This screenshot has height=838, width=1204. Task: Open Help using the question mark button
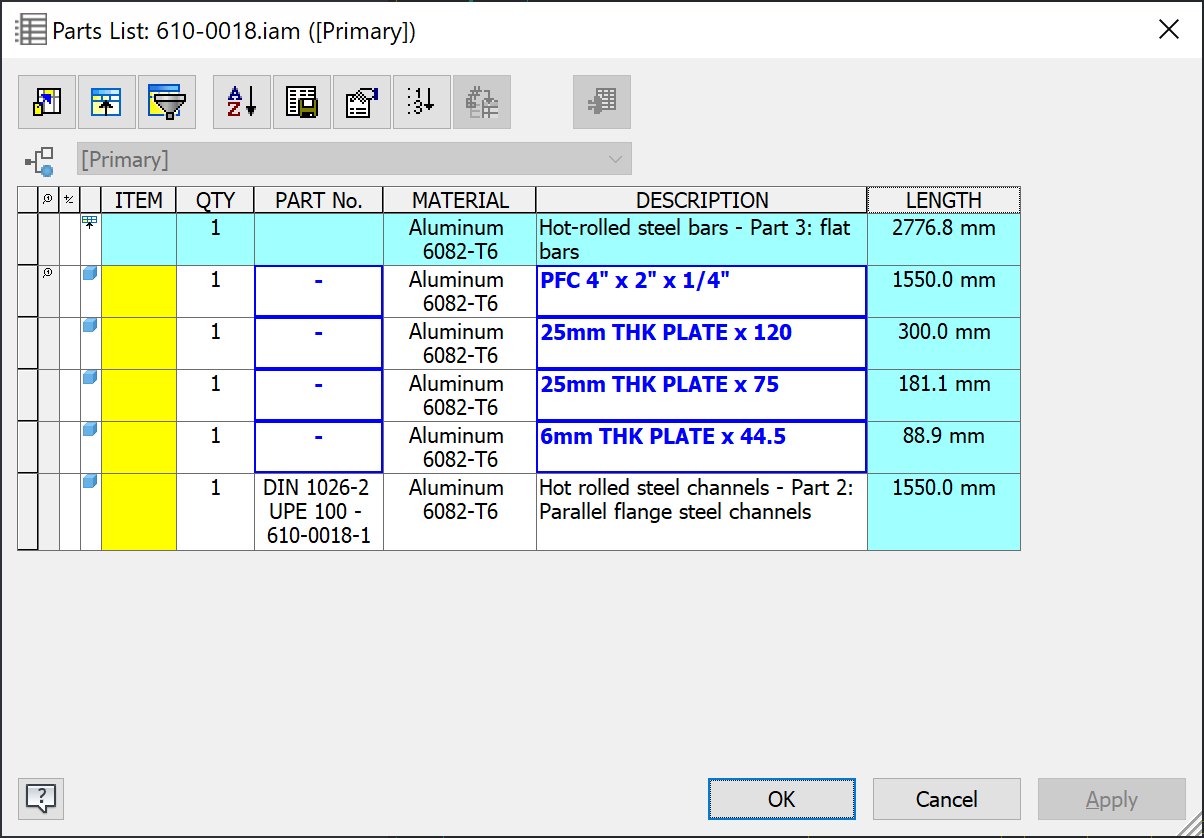tap(40, 798)
